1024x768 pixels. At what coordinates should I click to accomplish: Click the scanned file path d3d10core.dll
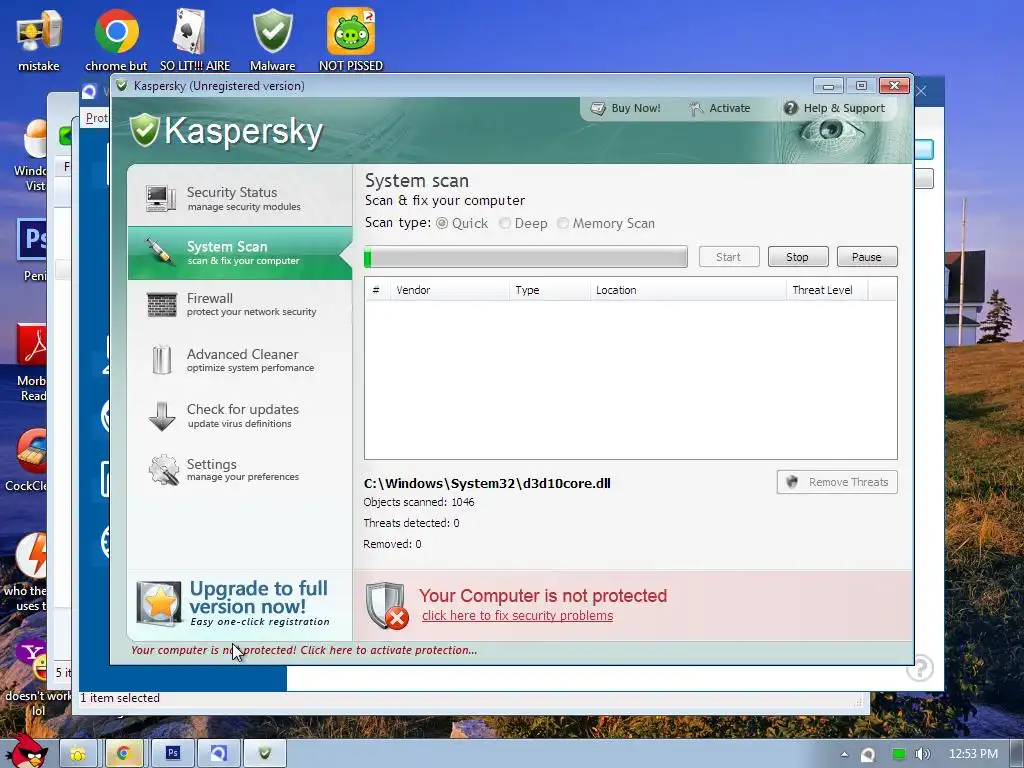(487, 483)
